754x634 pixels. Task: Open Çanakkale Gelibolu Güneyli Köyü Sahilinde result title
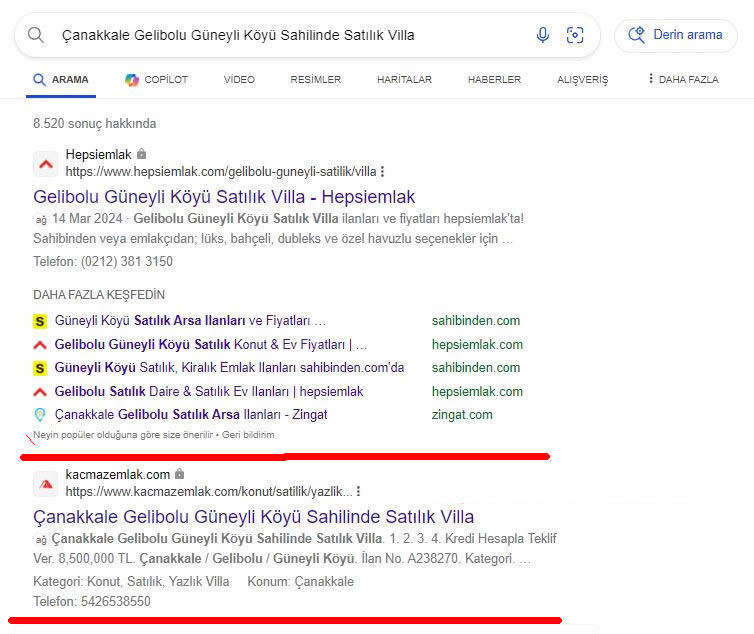253,517
